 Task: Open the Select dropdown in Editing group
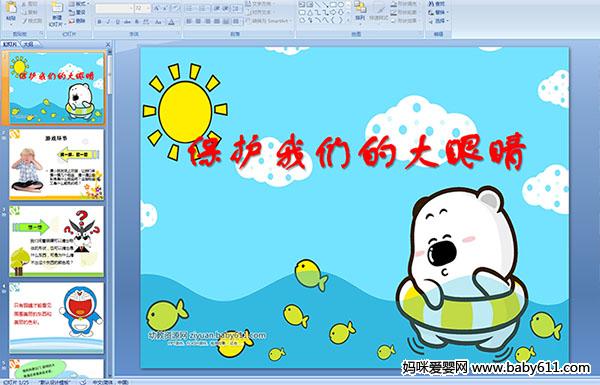point(438,21)
